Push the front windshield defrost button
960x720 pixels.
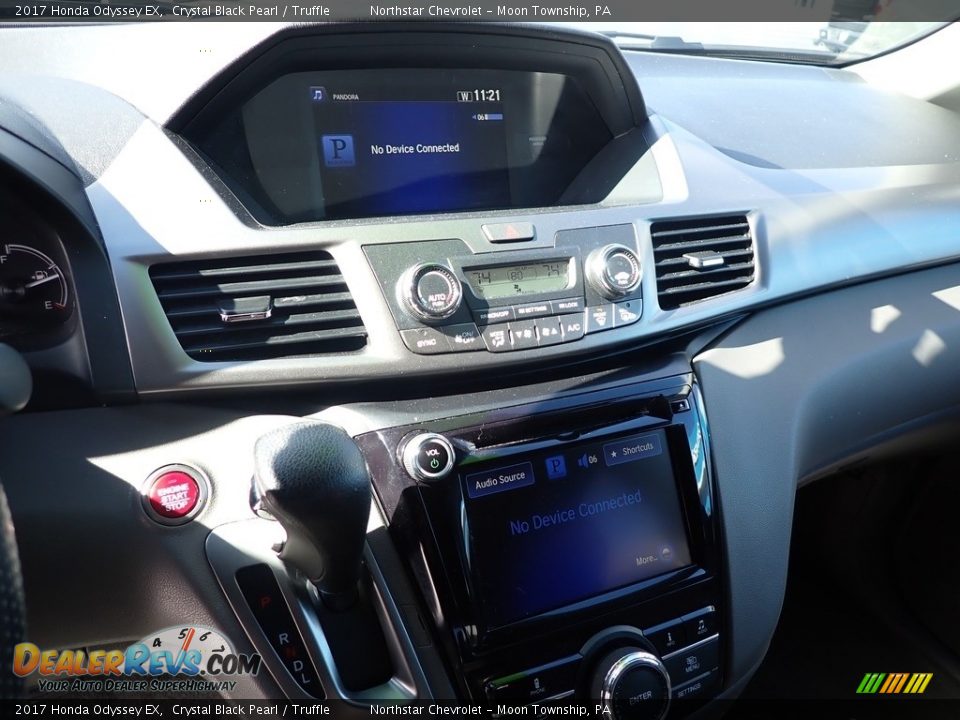click(x=599, y=317)
